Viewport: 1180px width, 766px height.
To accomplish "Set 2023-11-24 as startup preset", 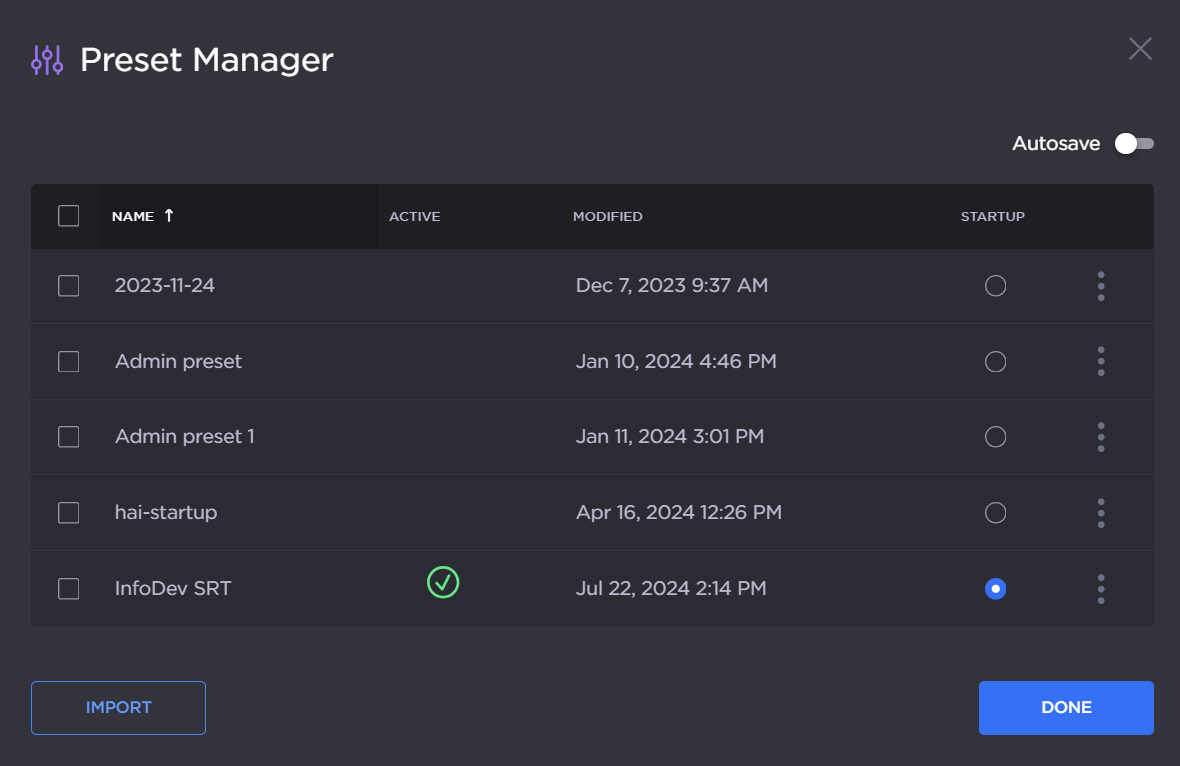I will click(995, 286).
